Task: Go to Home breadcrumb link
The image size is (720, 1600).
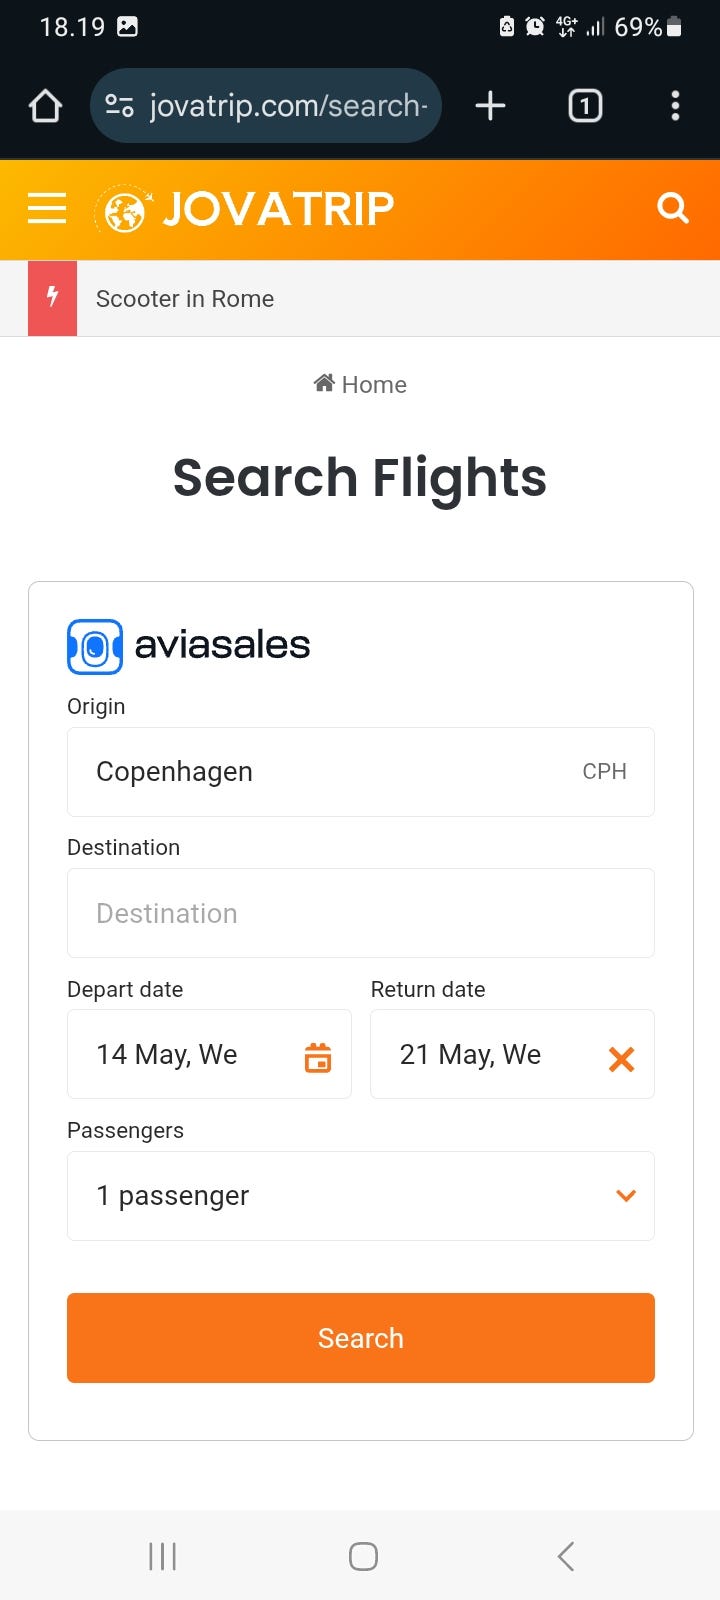Action: (x=361, y=385)
